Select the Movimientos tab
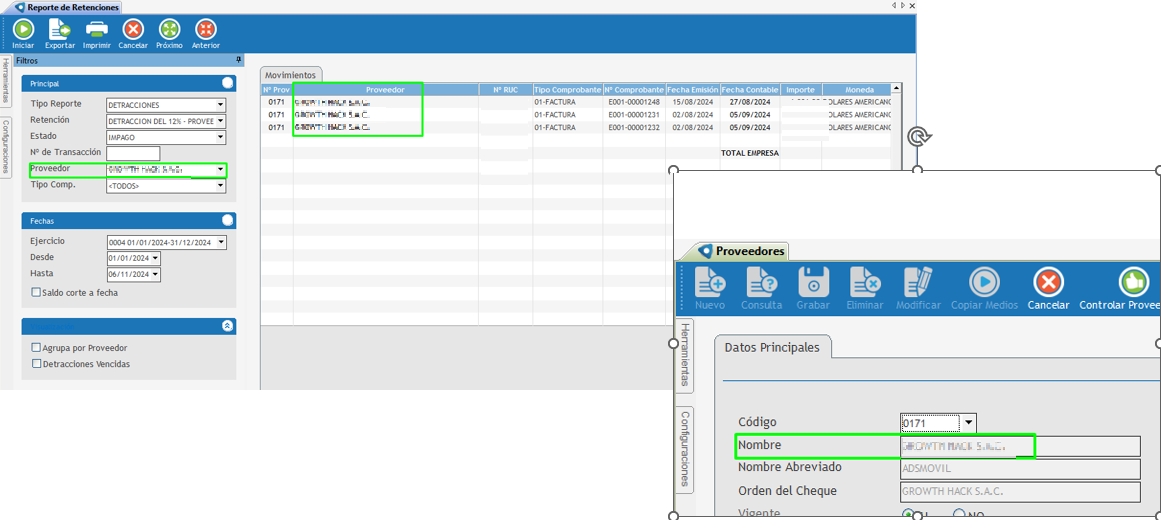This screenshot has width=1161, height=520. point(291,75)
